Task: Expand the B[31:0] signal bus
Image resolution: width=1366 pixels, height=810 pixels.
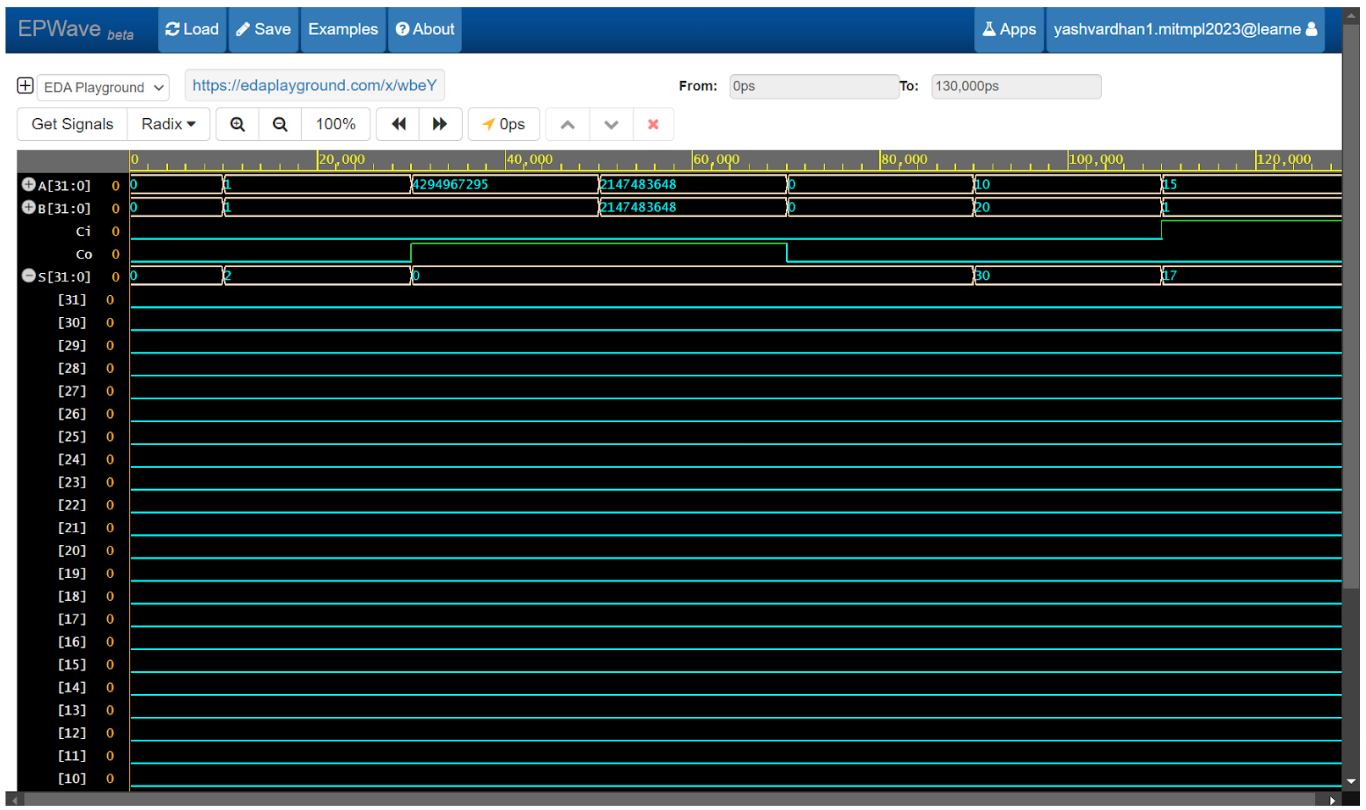Action: [x=29, y=208]
